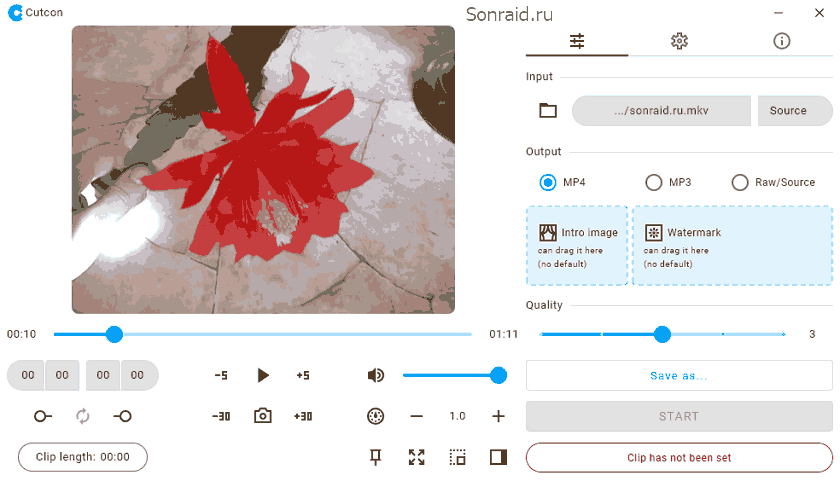Click the Cutcon logo icon

tap(16, 12)
